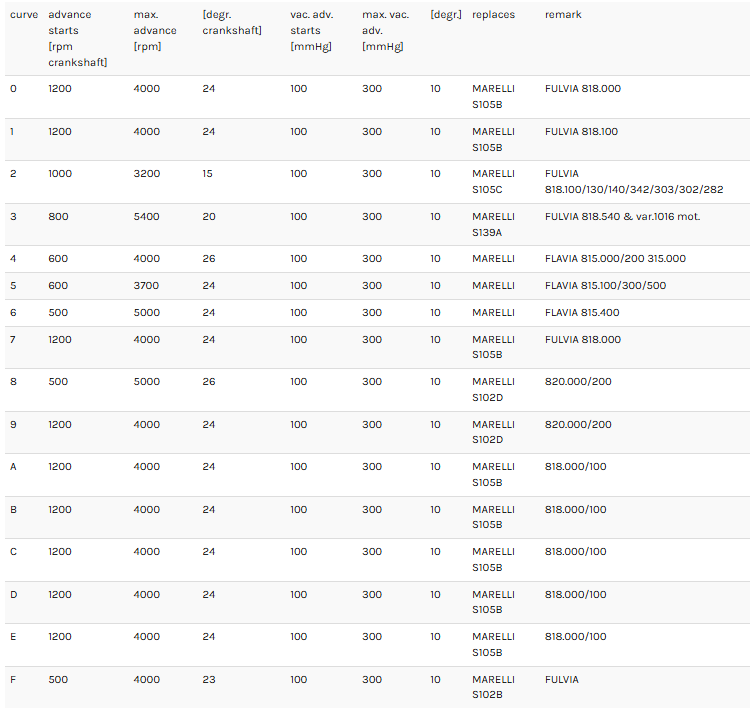Select 'FLAVIA 815.100/300/500' remark text
Image resolution: width=751 pixels, height=716 pixels.
(605, 285)
